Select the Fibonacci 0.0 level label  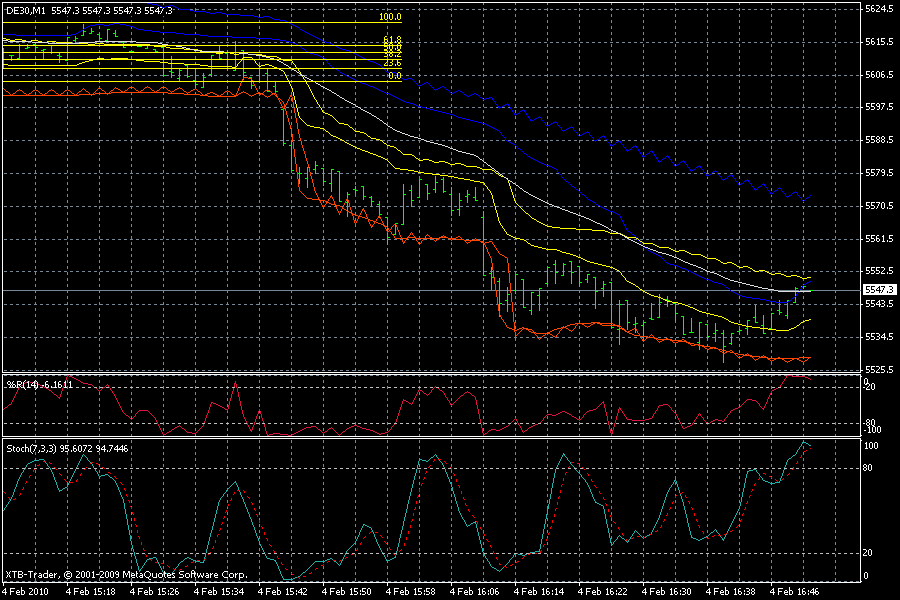tap(395, 76)
